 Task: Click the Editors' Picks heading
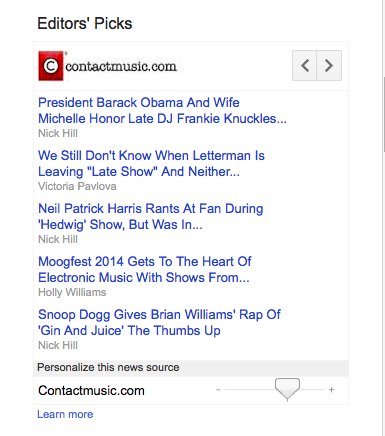pos(85,24)
